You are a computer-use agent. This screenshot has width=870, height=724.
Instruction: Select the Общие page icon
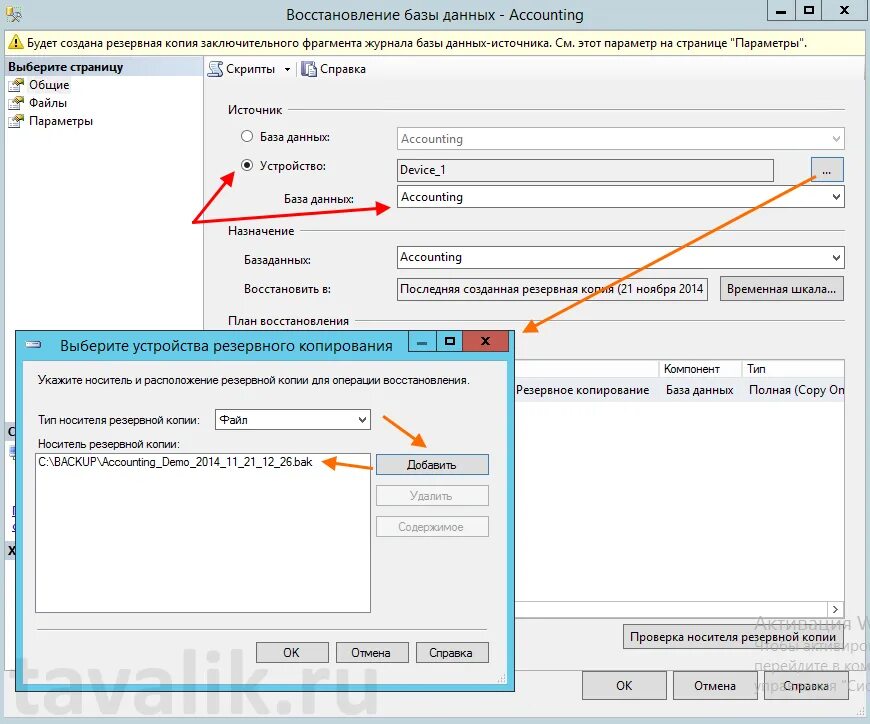click(16, 85)
